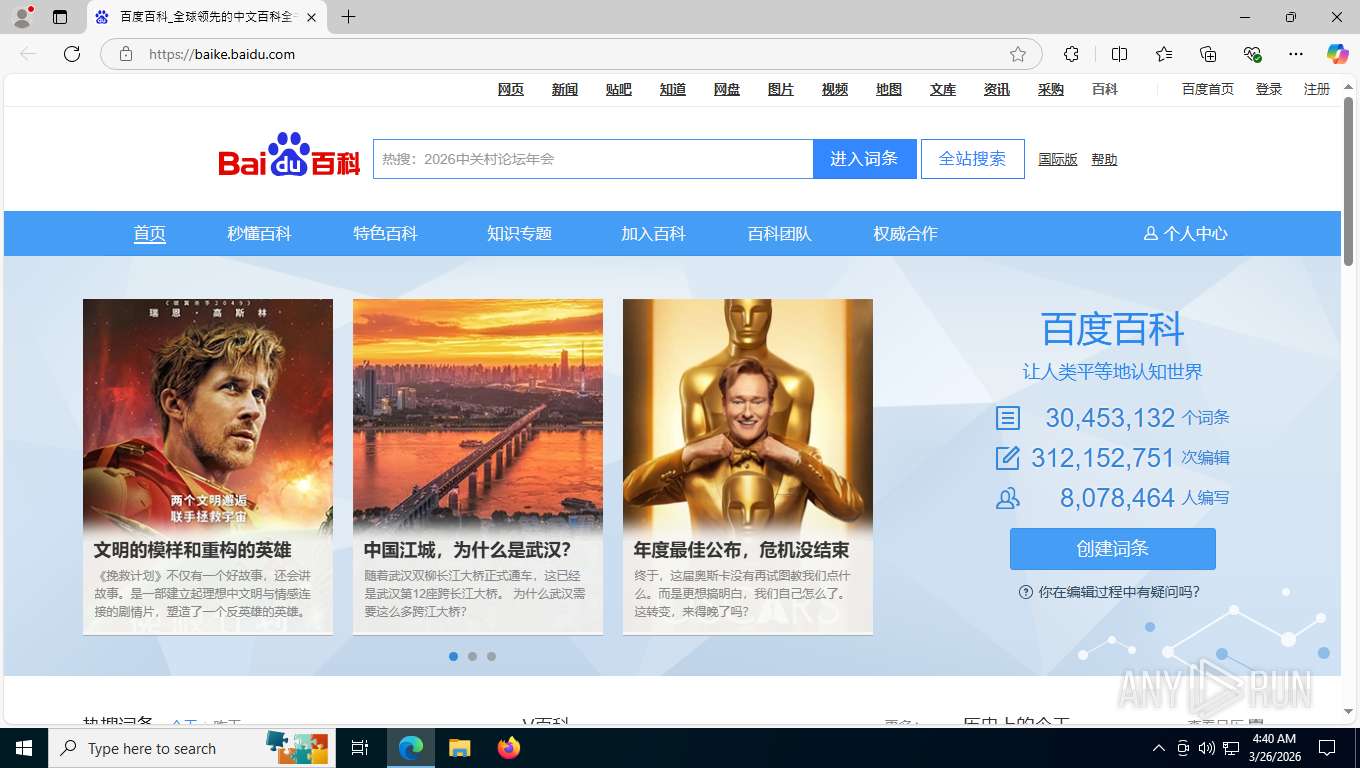This screenshot has height=768, width=1360.
Task: Click the Windows taskbar search box
Action: pos(190,748)
